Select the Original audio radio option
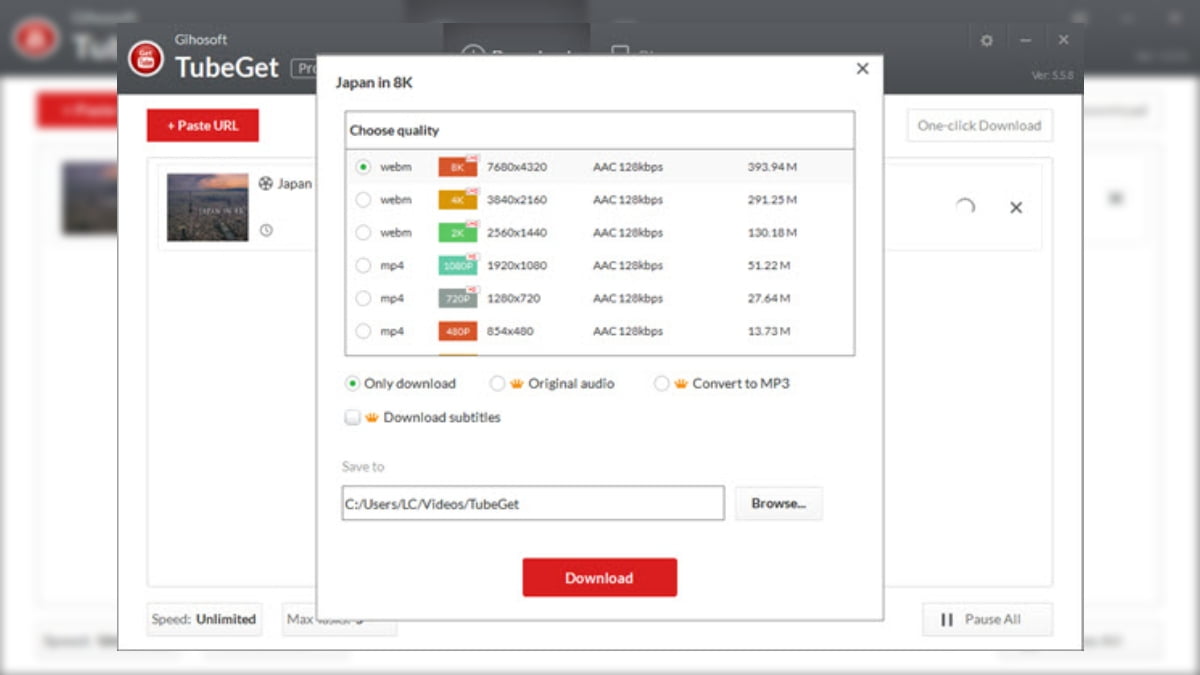Image resolution: width=1200 pixels, height=675 pixels. (497, 384)
